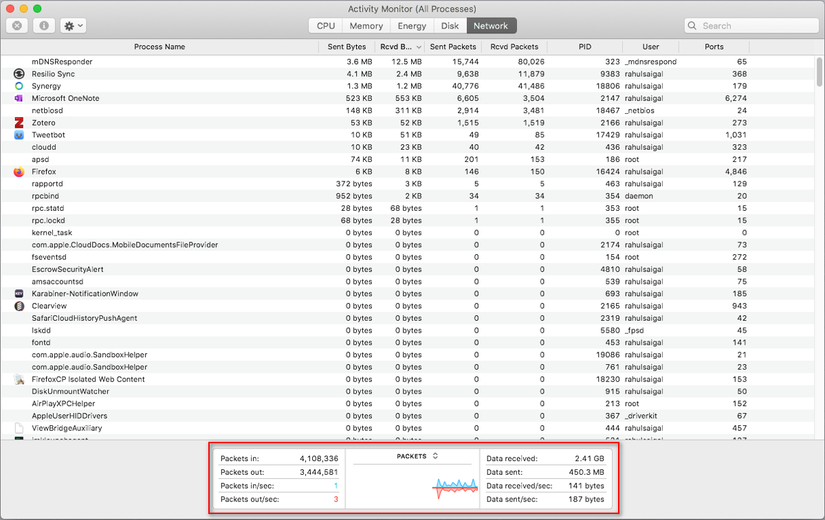Select the SafariCloudHistoryPushAgent row
Screen dimensions: 825x520
point(408,318)
